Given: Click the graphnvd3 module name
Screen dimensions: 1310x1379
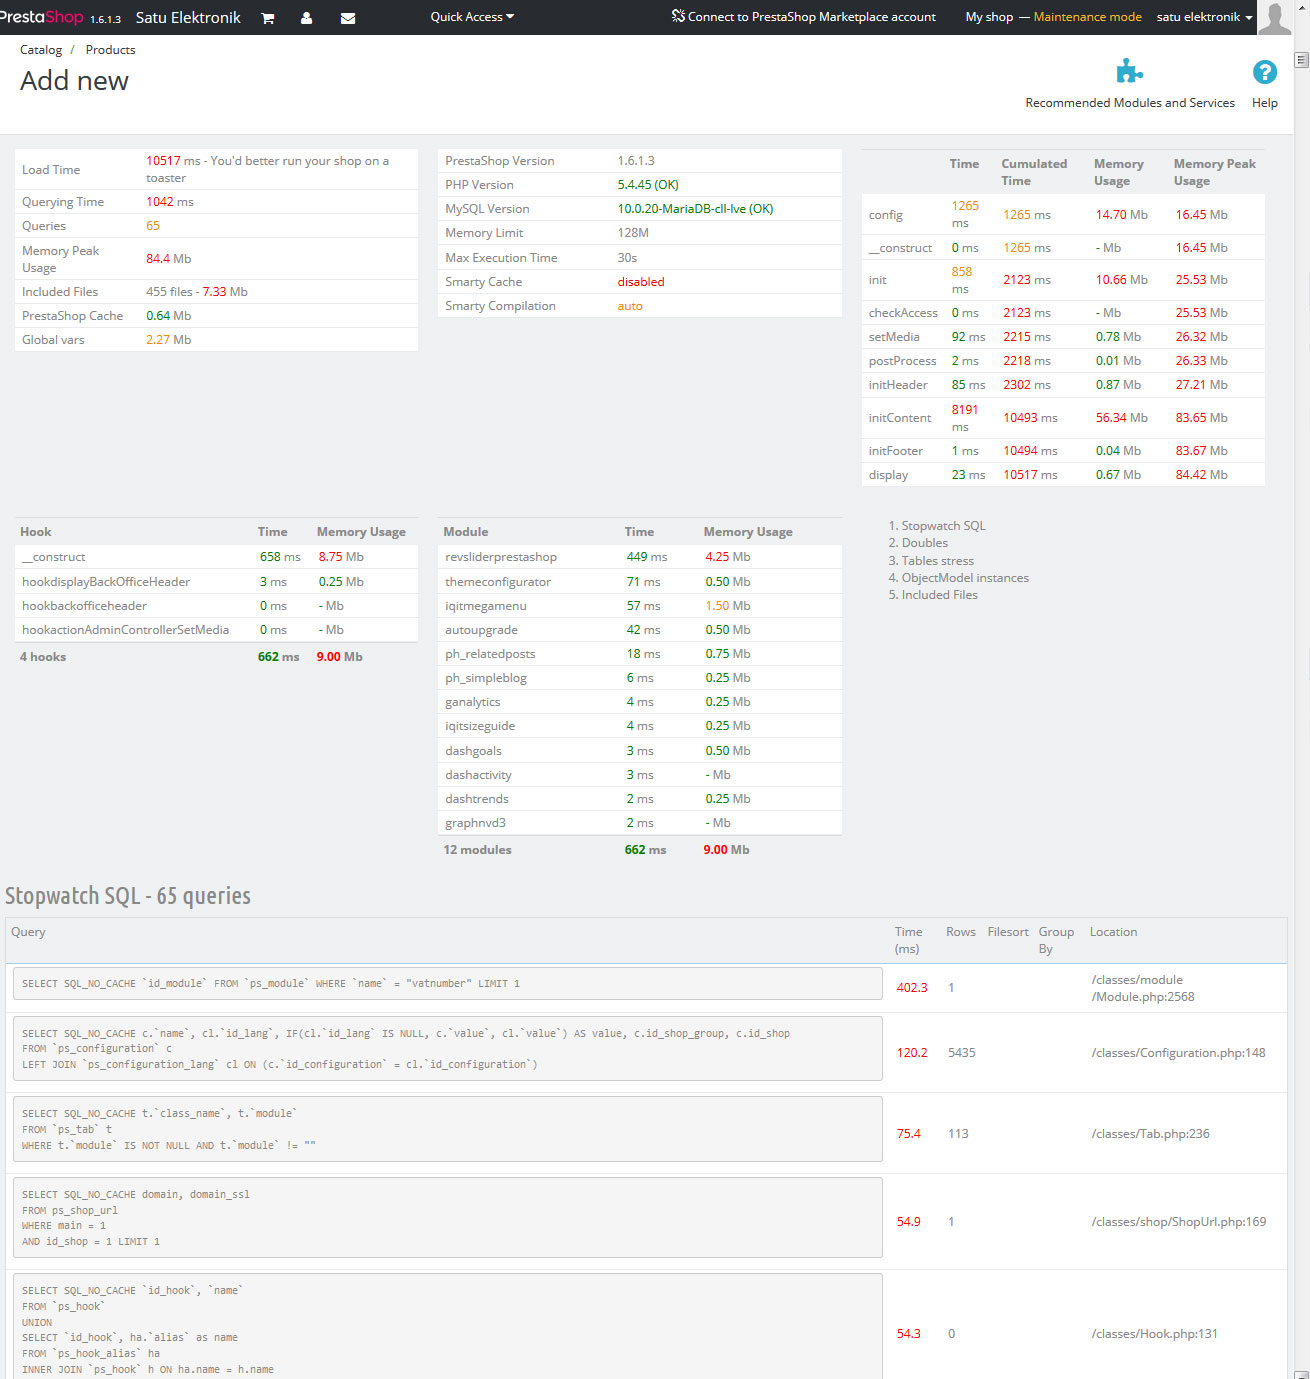Looking at the screenshot, I should click(476, 823).
